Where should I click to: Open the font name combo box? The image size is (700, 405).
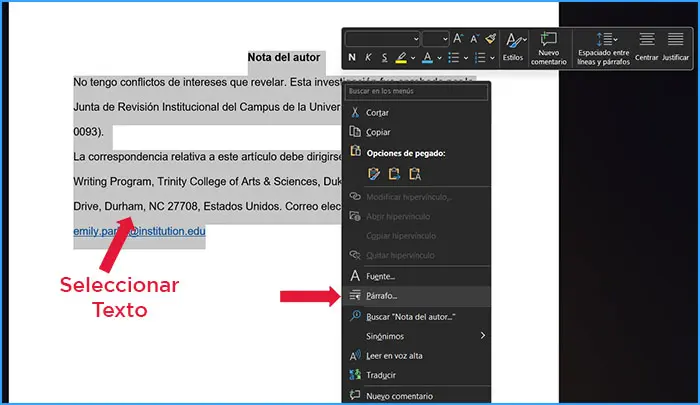[383, 39]
